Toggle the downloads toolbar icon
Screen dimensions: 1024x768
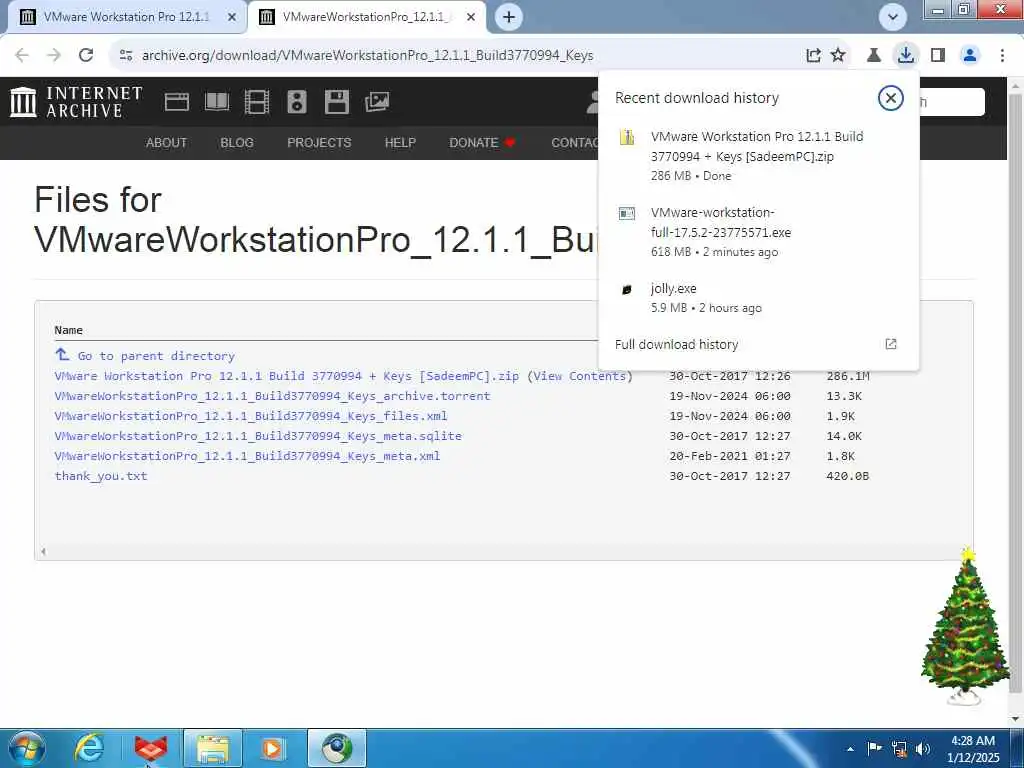point(906,56)
